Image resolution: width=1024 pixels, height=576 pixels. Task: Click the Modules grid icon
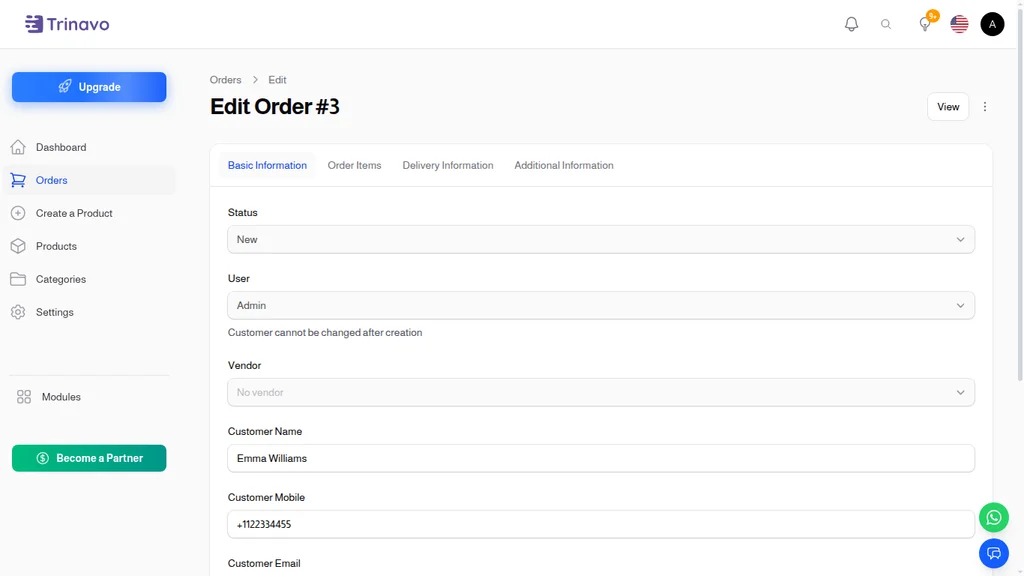pos(24,397)
